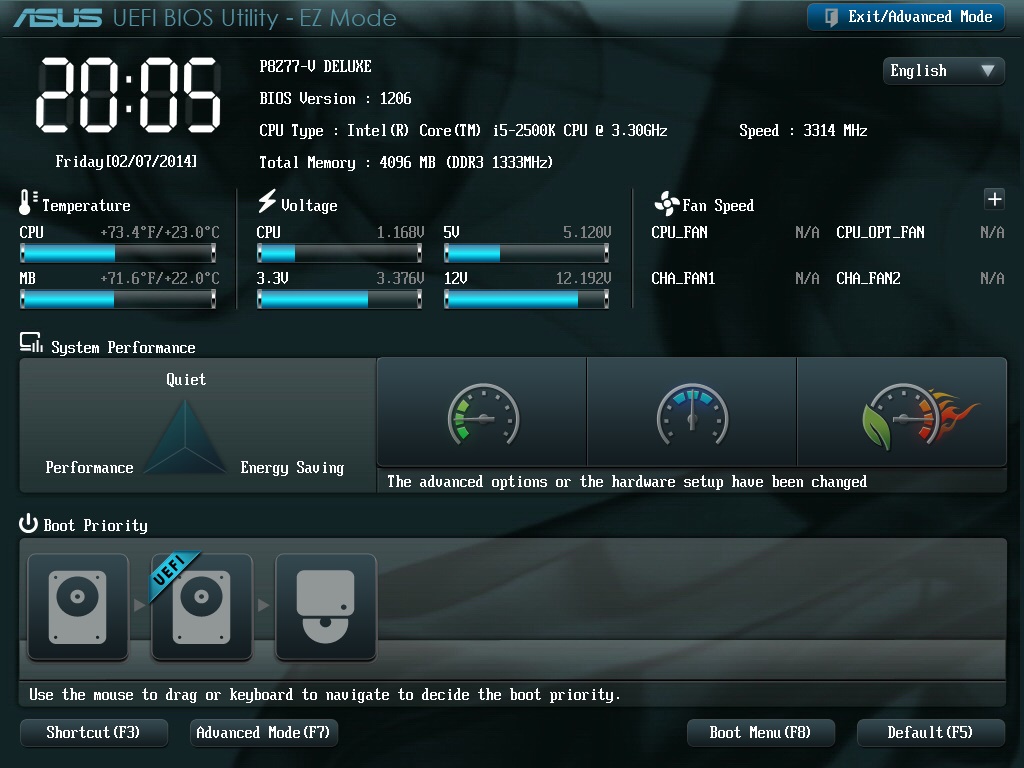Switch to Advanced Mode (F7)
This screenshot has width=1024, height=768.
click(263, 733)
